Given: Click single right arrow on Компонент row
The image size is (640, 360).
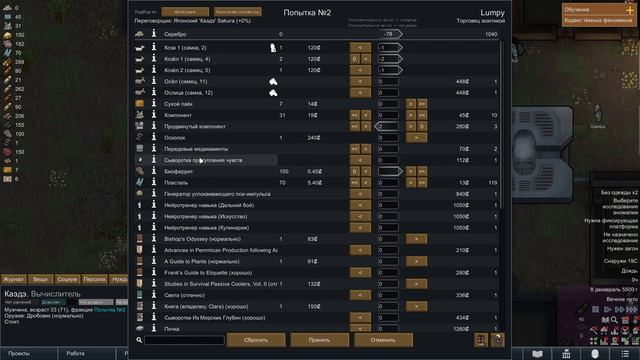Looking at the screenshot, I should coord(411,115).
